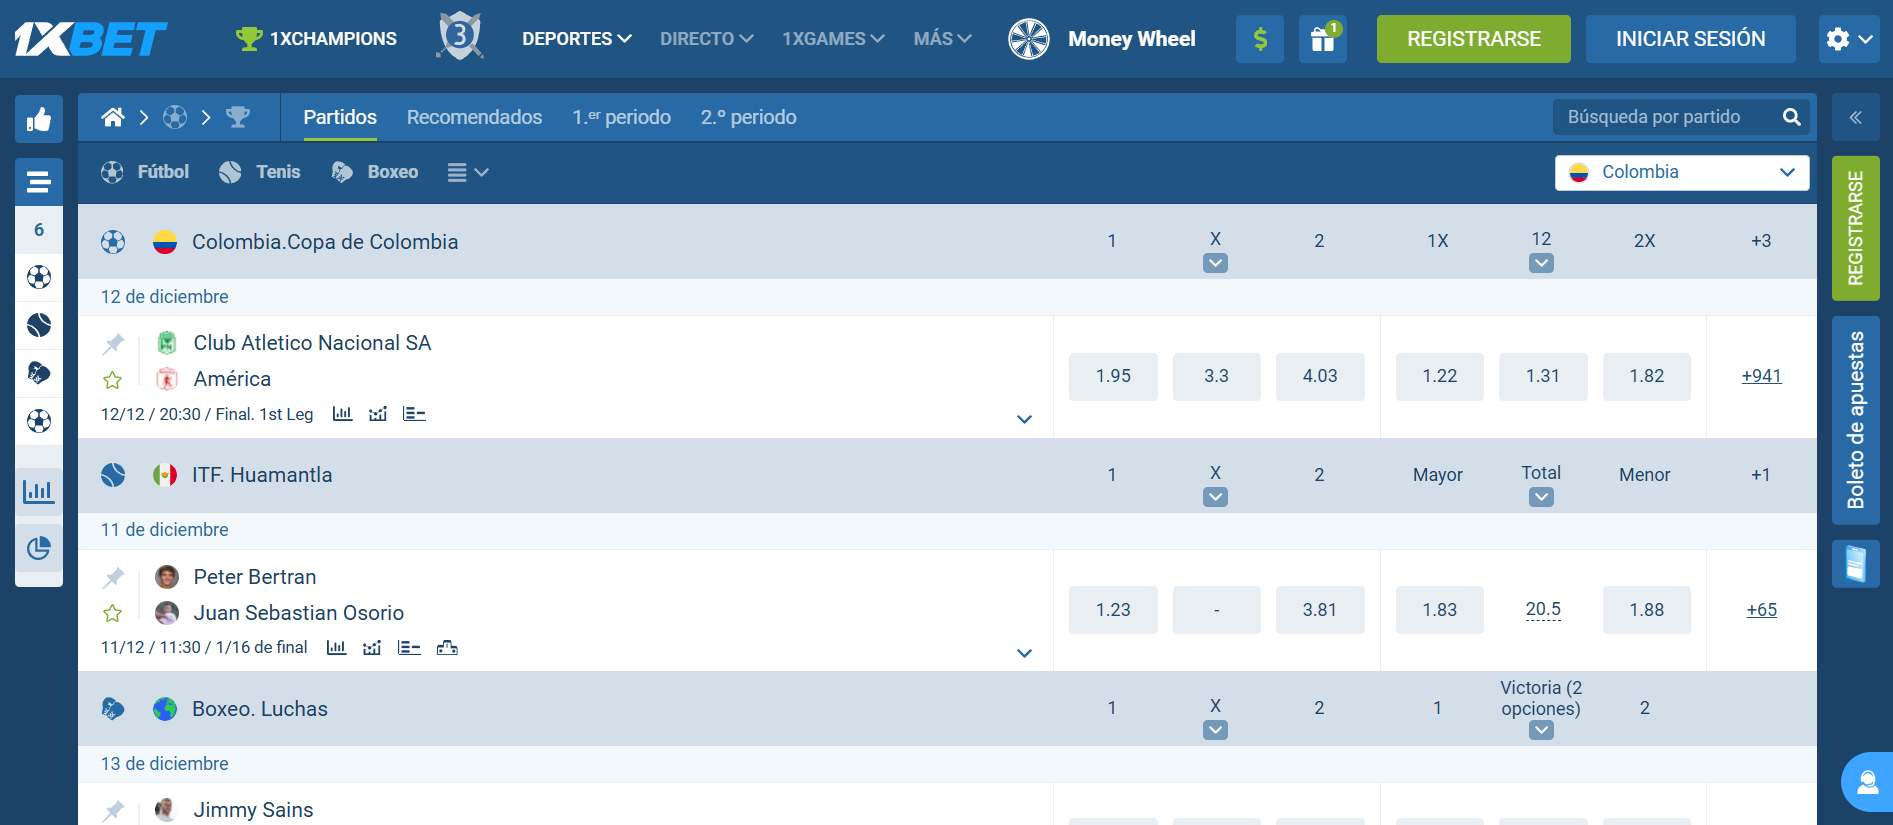
Task: Open the sidebar hamburger menu icon
Action: [39, 182]
